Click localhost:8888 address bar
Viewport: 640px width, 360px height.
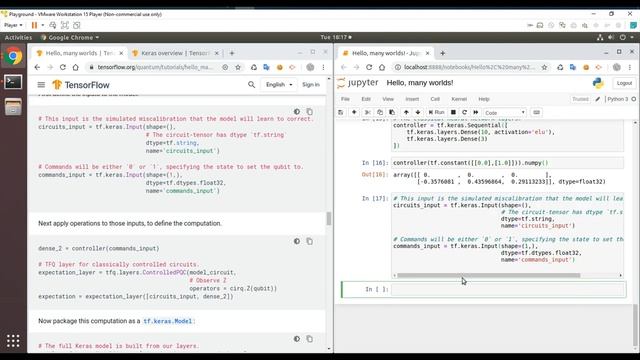tap(469, 67)
